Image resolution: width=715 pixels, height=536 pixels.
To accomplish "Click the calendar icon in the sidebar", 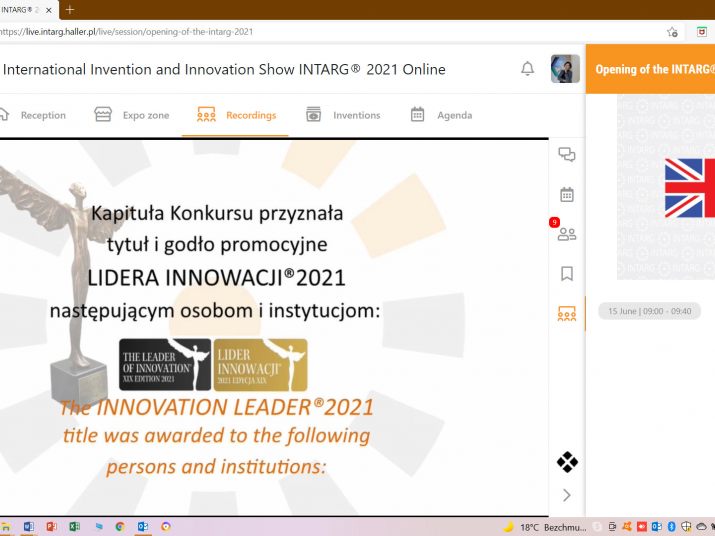I will 567,194.
